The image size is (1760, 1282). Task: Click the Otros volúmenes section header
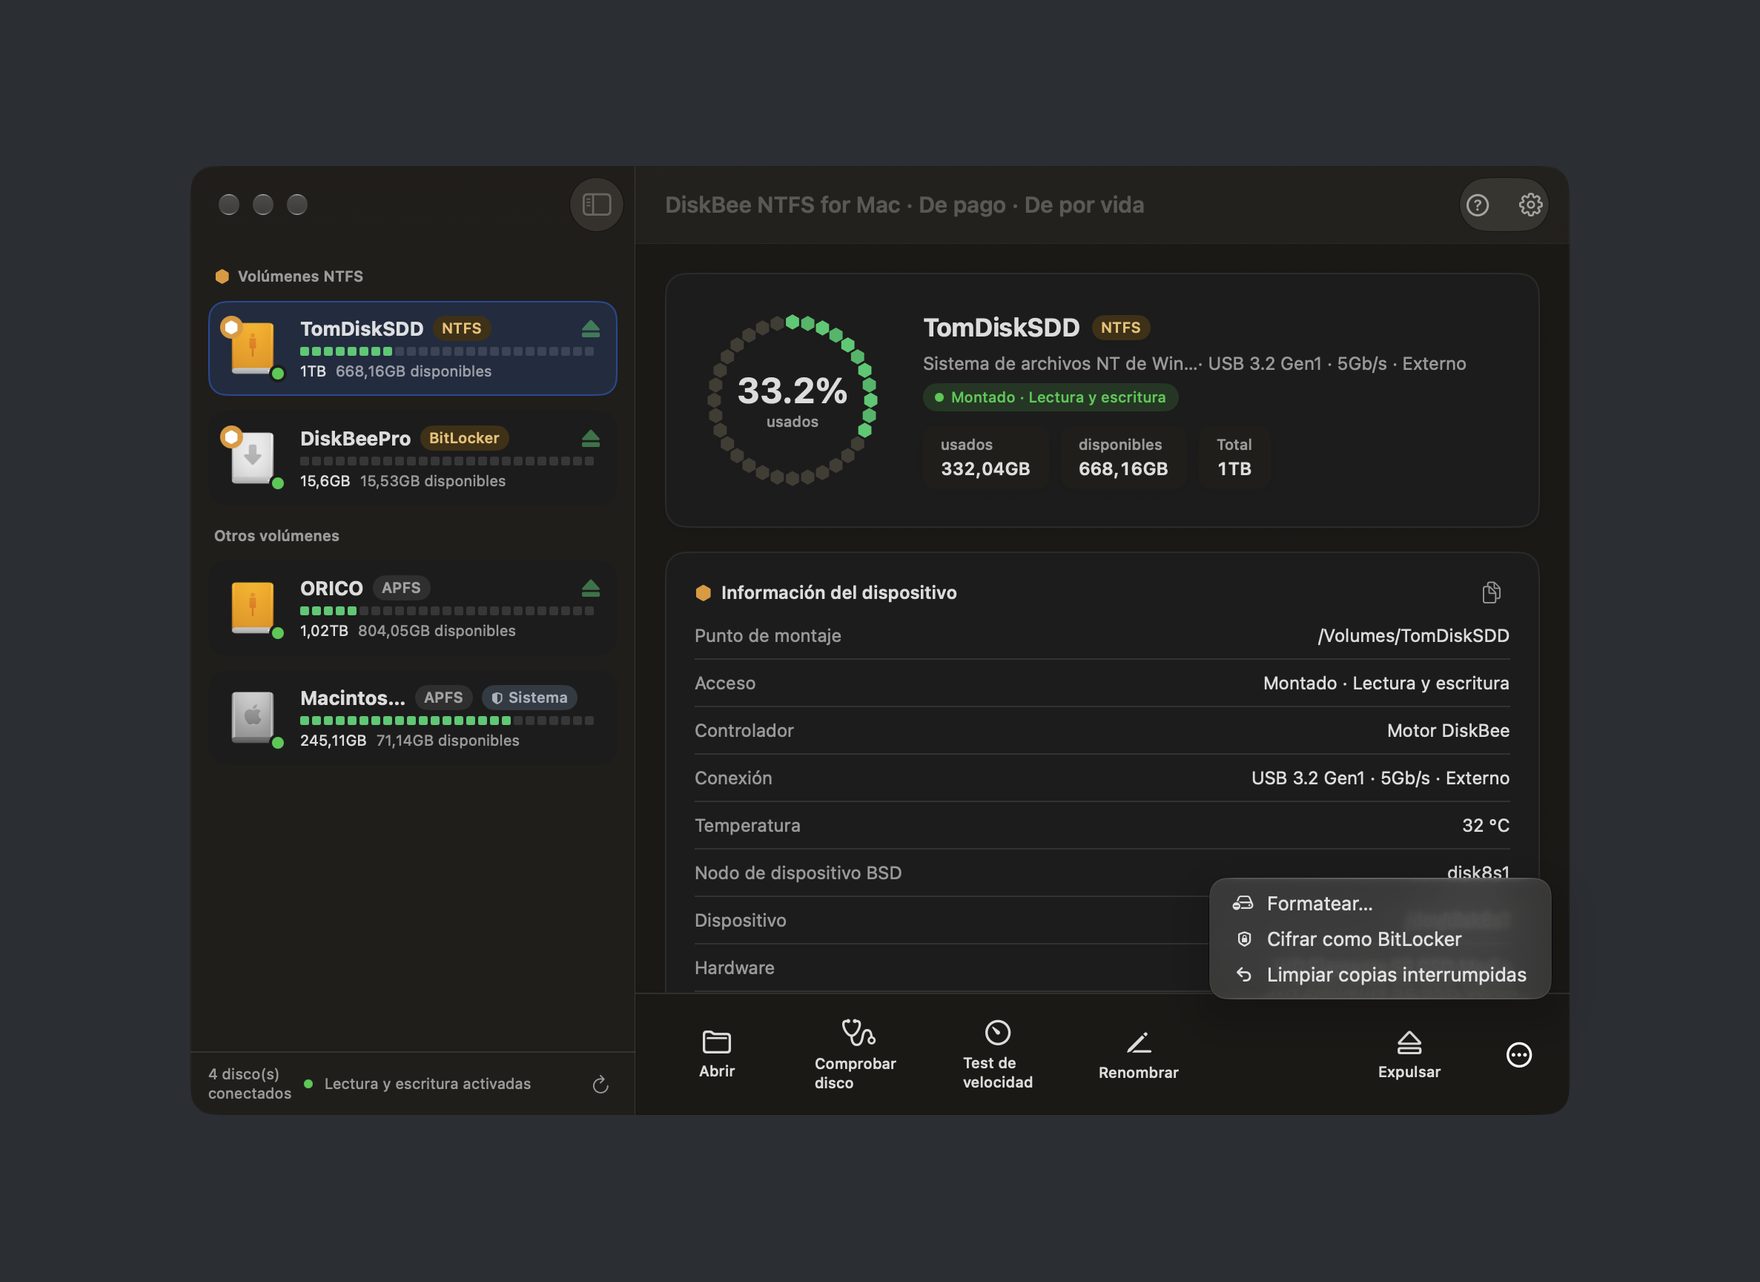tap(276, 536)
